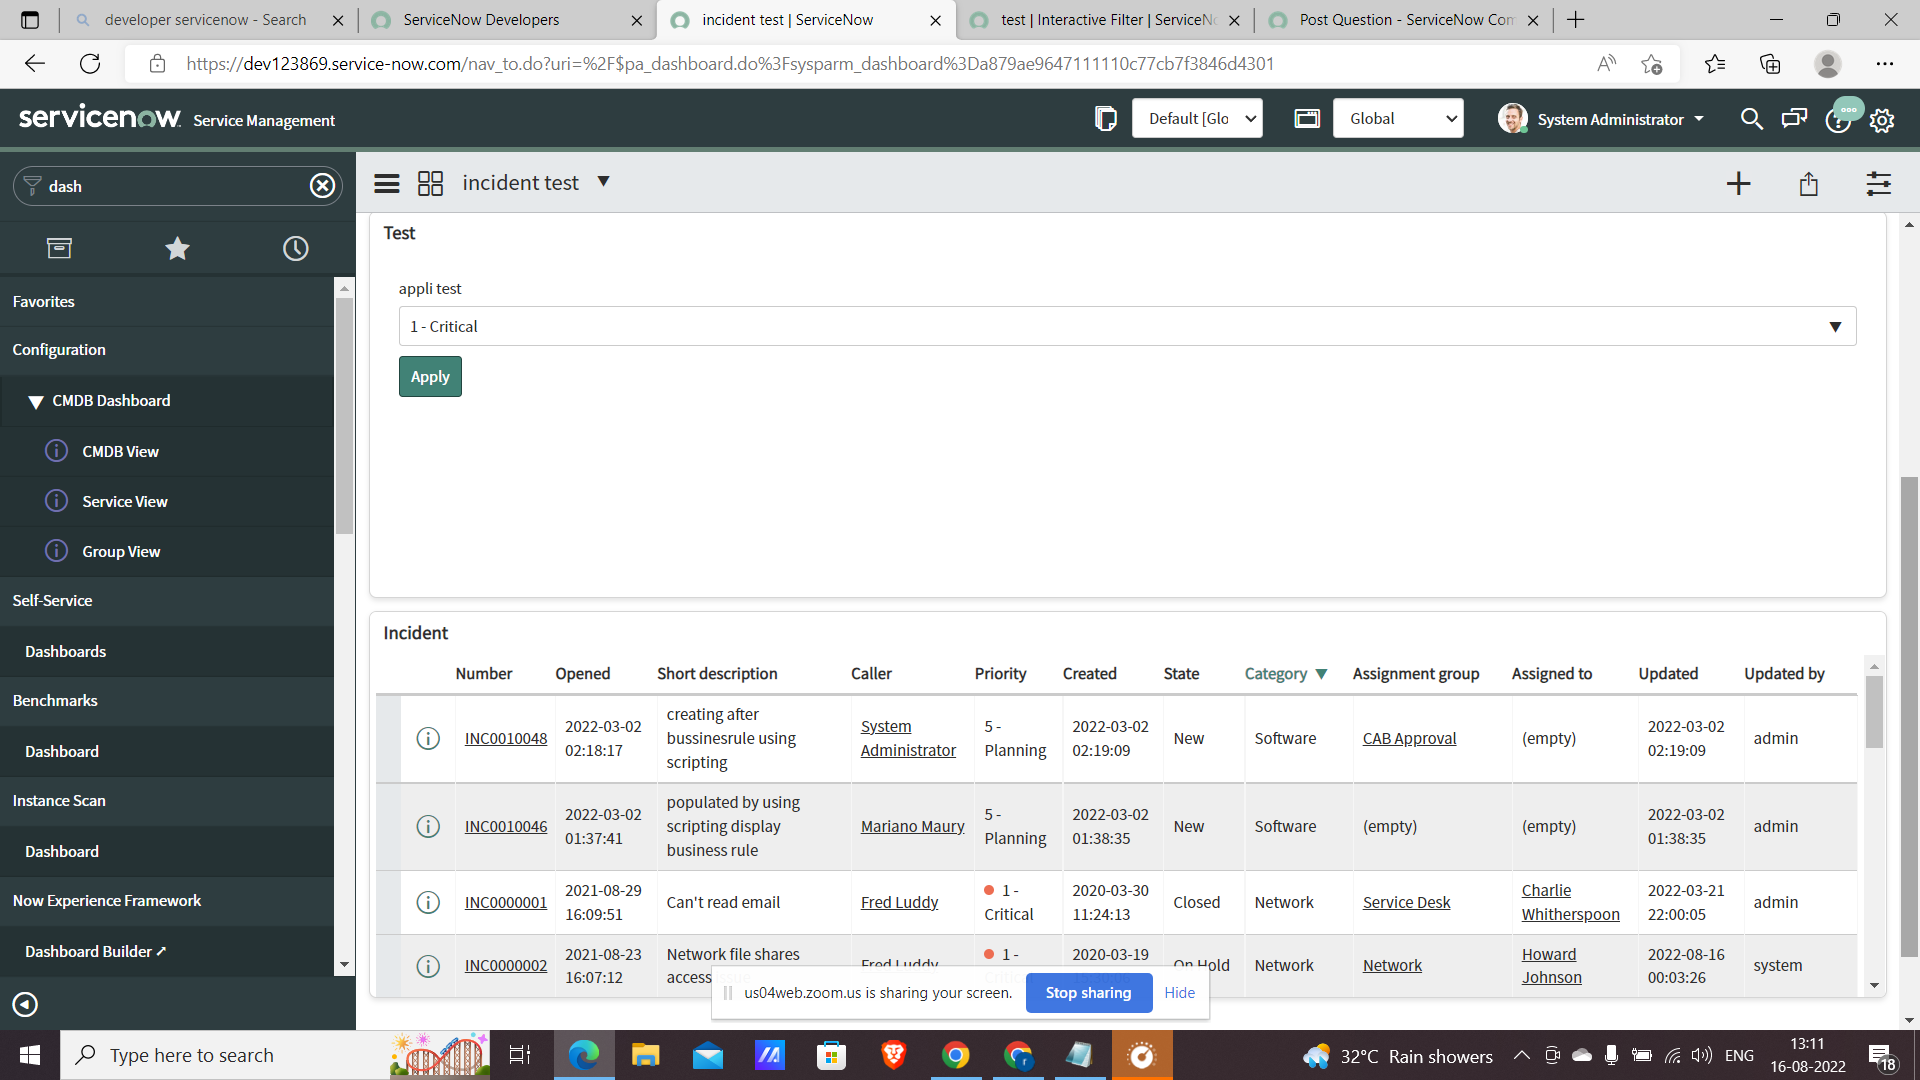Open the global search magnifier icon
Image resolution: width=1920 pixels, height=1080 pixels.
tap(1751, 119)
